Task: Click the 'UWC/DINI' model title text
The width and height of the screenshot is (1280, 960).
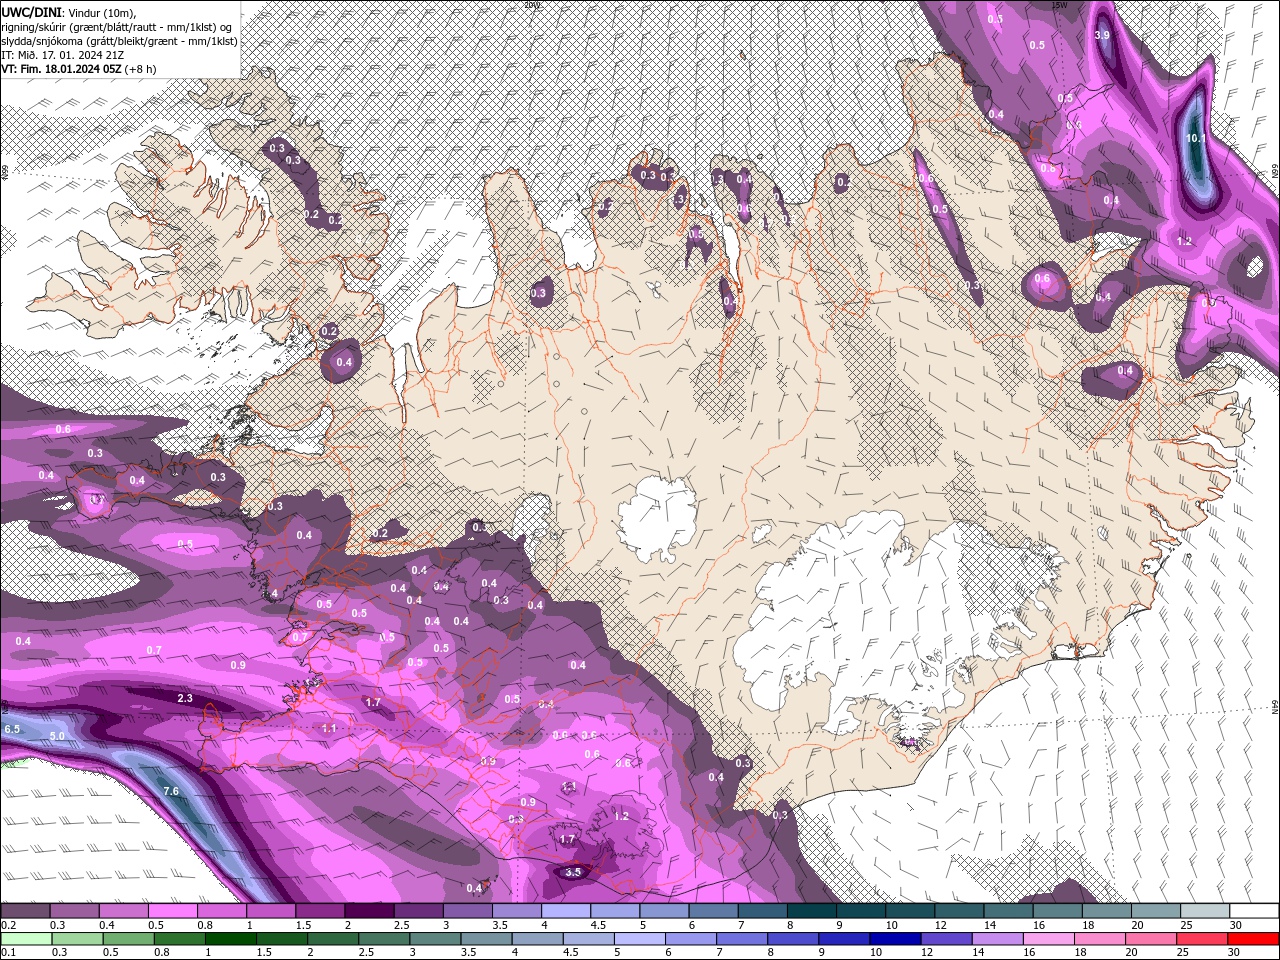Action: coord(29,11)
